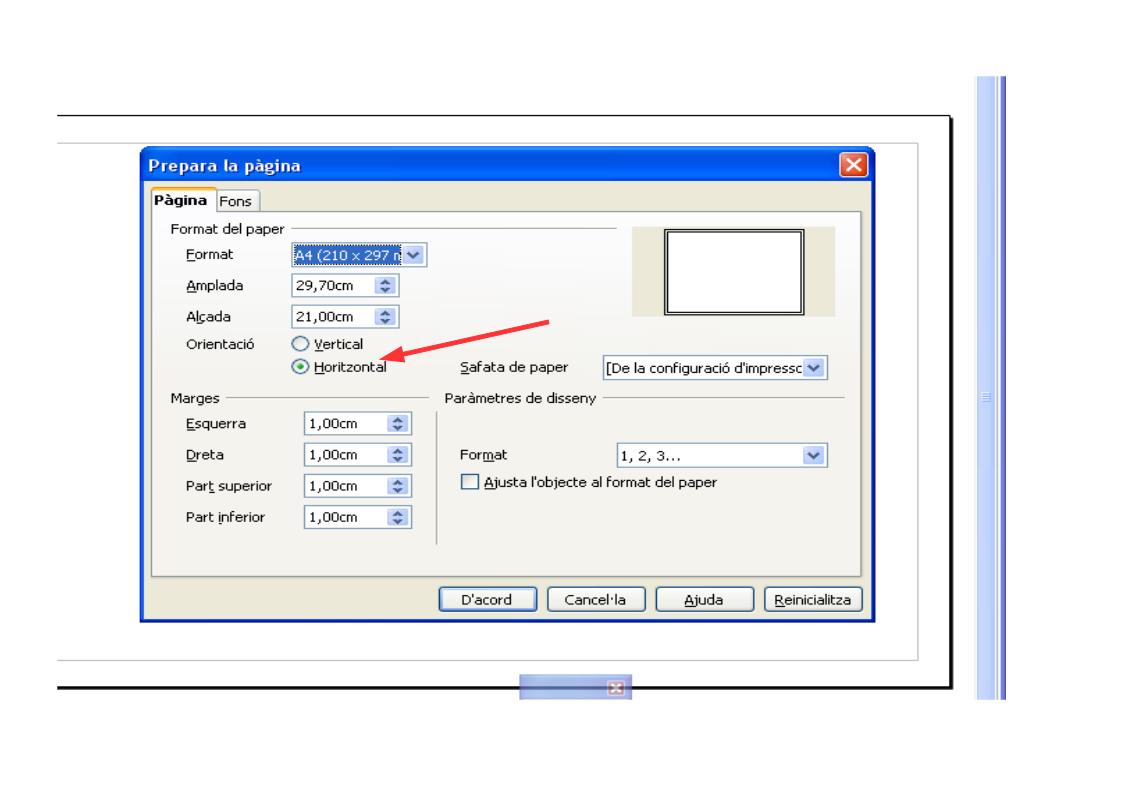
Task: Select the Horitzontal orientation radio button
Action: point(300,367)
